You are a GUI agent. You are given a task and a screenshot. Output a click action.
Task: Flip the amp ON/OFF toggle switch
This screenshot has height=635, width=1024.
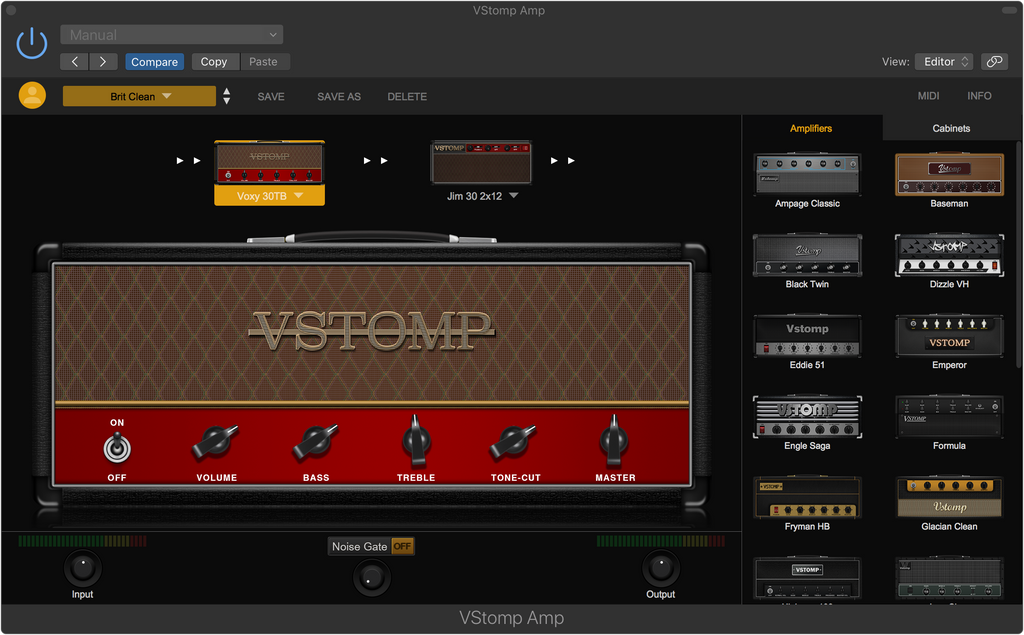pos(117,448)
